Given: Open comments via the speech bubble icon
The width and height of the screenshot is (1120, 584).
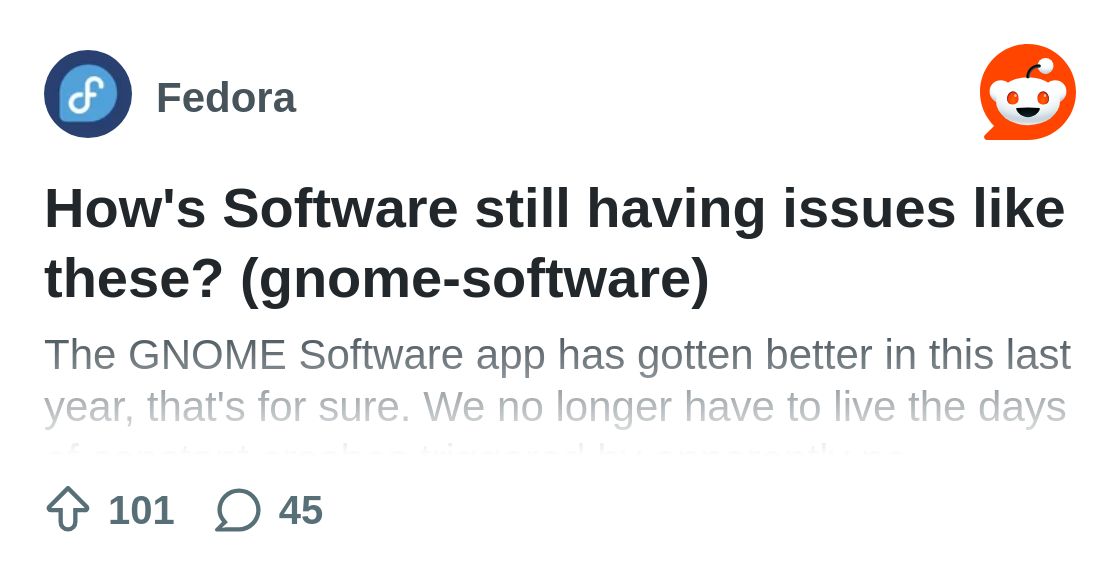Looking at the screenshot, I should coord(238,509).
